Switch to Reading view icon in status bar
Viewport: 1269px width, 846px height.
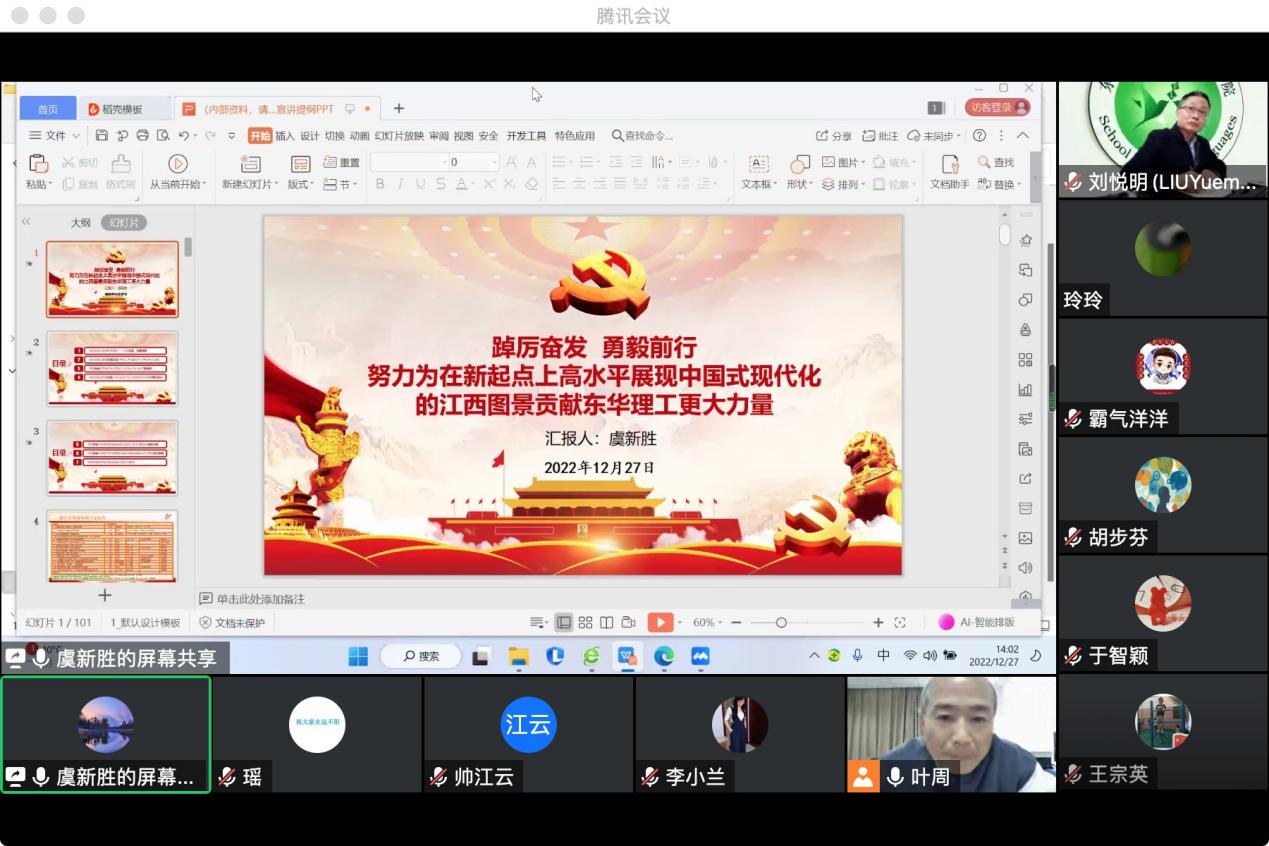606,622
